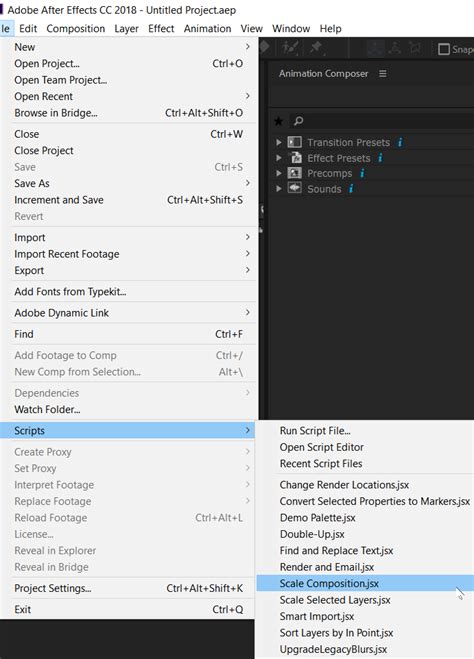Click the magnifier search icon in Animation Composer

click(298, 121)
